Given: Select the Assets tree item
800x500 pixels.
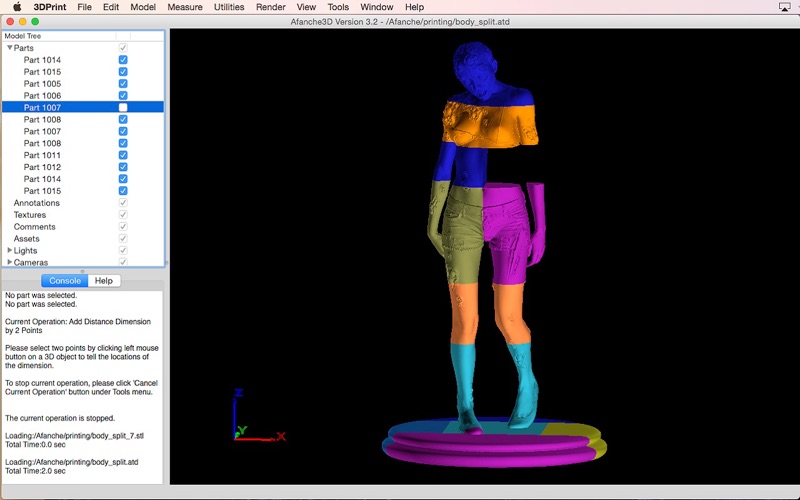Looking at the screenshot, I should pos(27,238).
